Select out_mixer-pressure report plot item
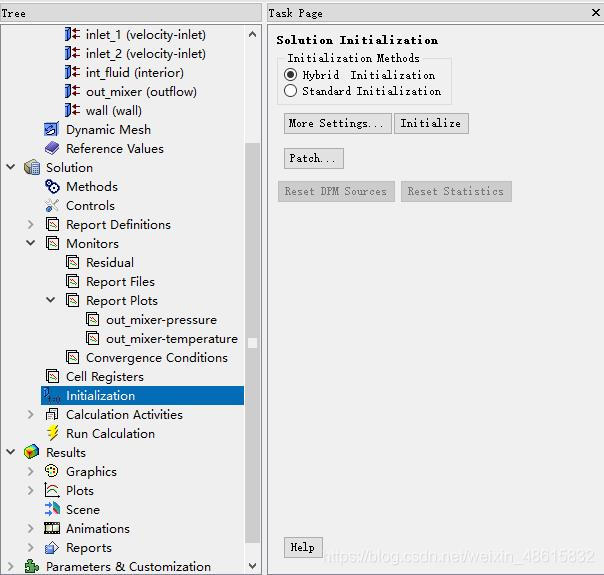This screenshot has width=604, height=575. pos(161,320)
